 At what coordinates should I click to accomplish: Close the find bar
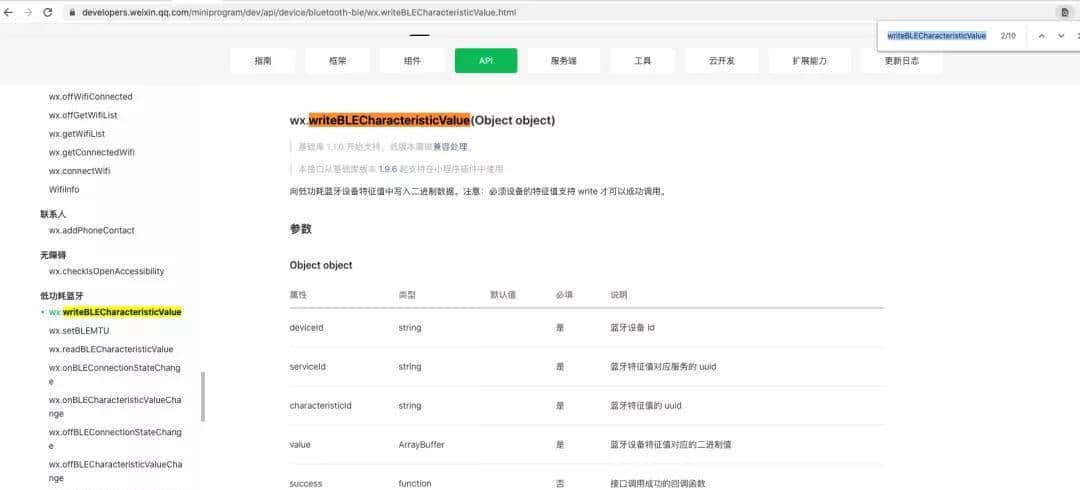click(x=1077, y=36)
